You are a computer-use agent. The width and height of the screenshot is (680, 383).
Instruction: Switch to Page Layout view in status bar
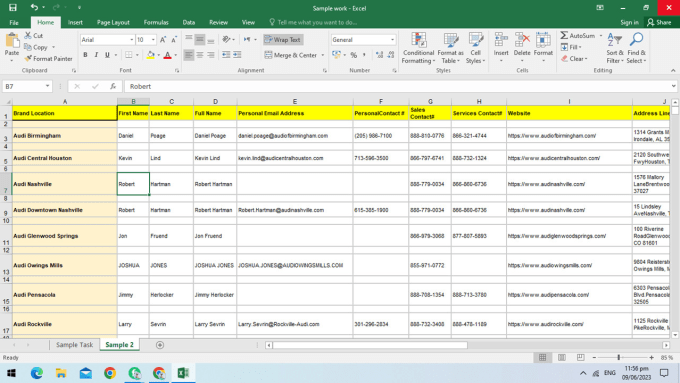562,357
